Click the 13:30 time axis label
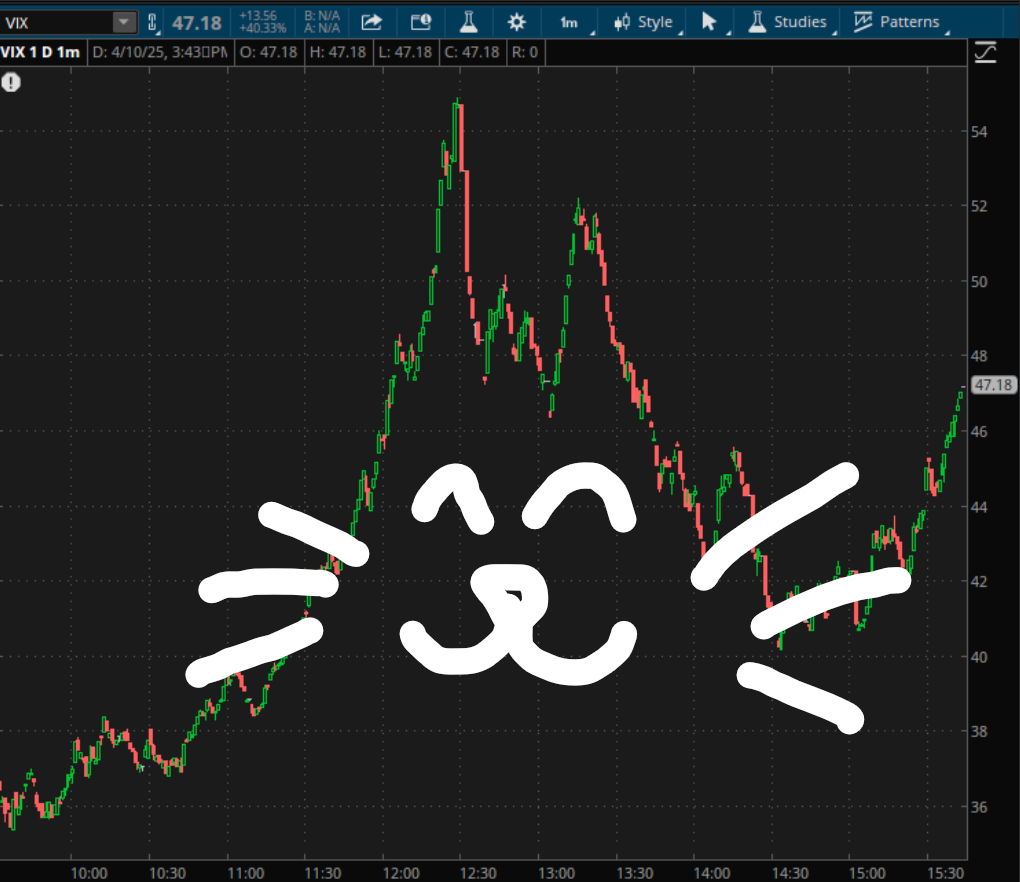Image resolution: width=1020 pixels, height=882 pixels. click(x=634, y=873)
